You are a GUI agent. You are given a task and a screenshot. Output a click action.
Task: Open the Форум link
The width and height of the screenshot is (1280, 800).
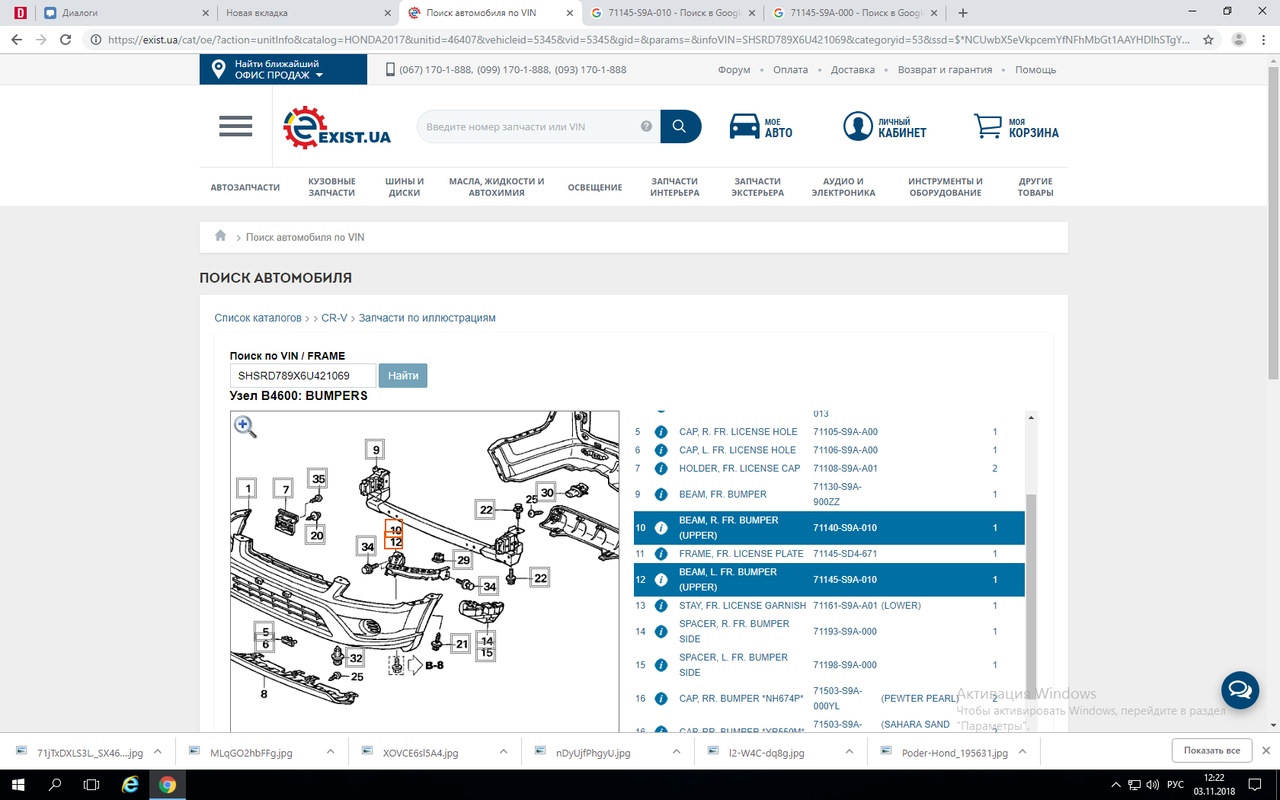tap(734, 70)
